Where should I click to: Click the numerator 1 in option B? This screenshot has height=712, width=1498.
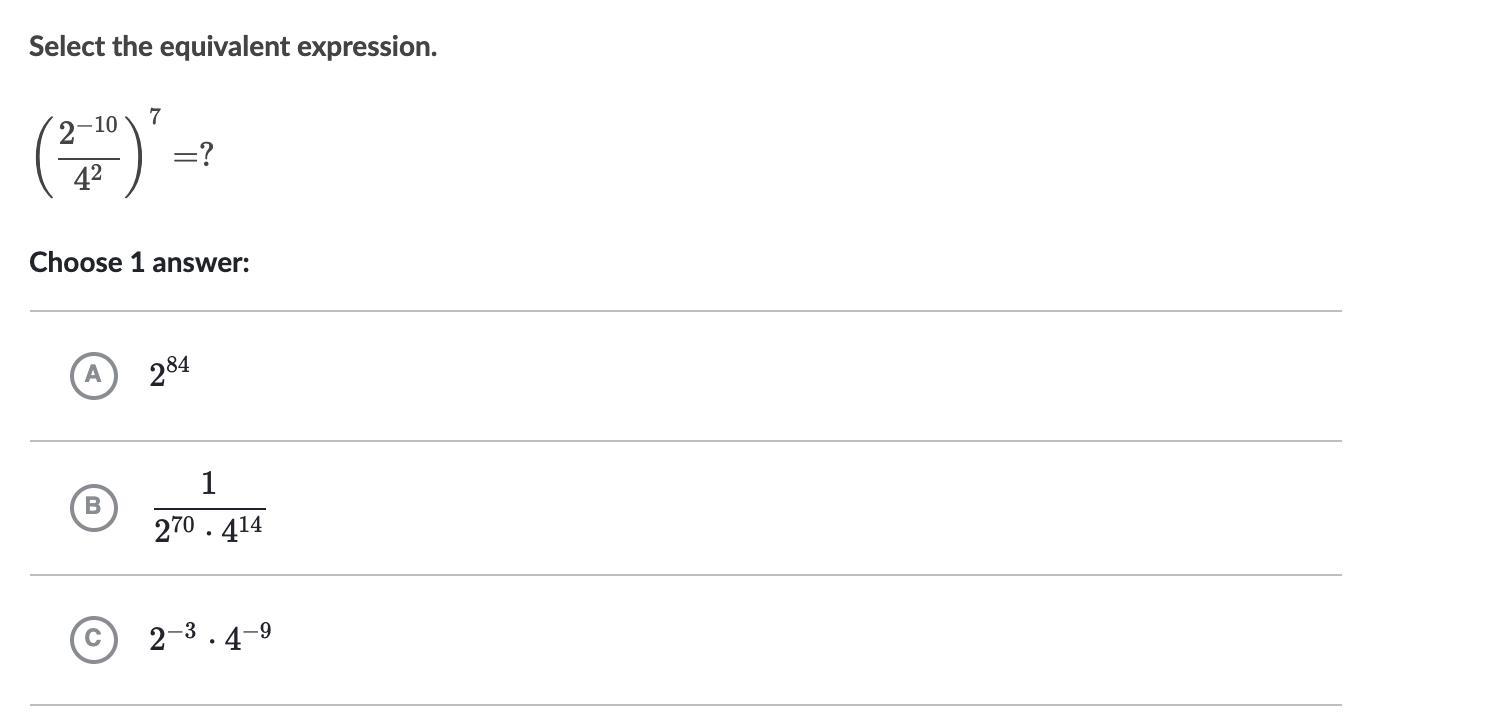tap(208, 484)
